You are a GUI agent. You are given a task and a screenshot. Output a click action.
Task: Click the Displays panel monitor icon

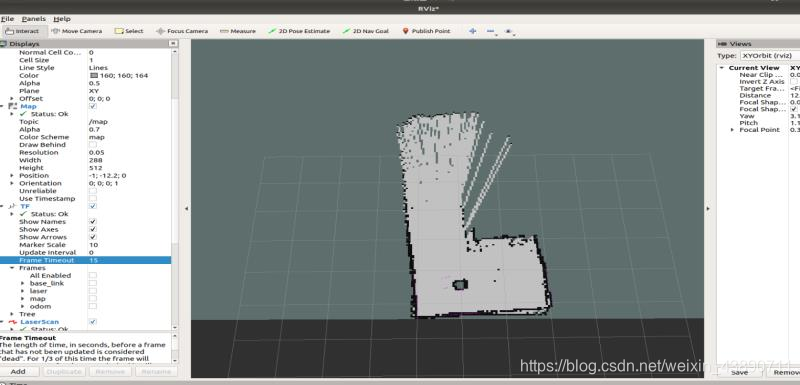pos(4,44)
